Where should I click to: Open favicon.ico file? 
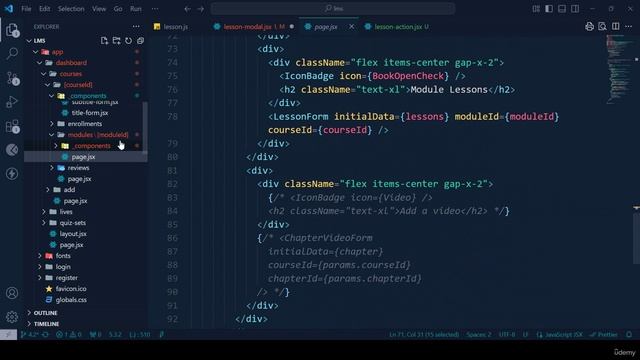[x=71, y=289]
